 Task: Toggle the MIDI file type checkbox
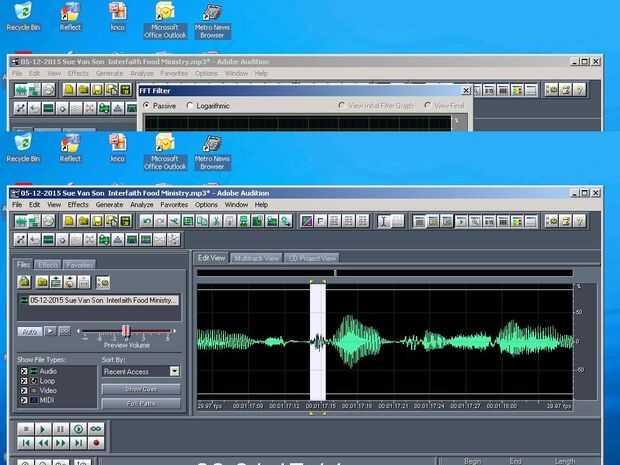(24, 400)
